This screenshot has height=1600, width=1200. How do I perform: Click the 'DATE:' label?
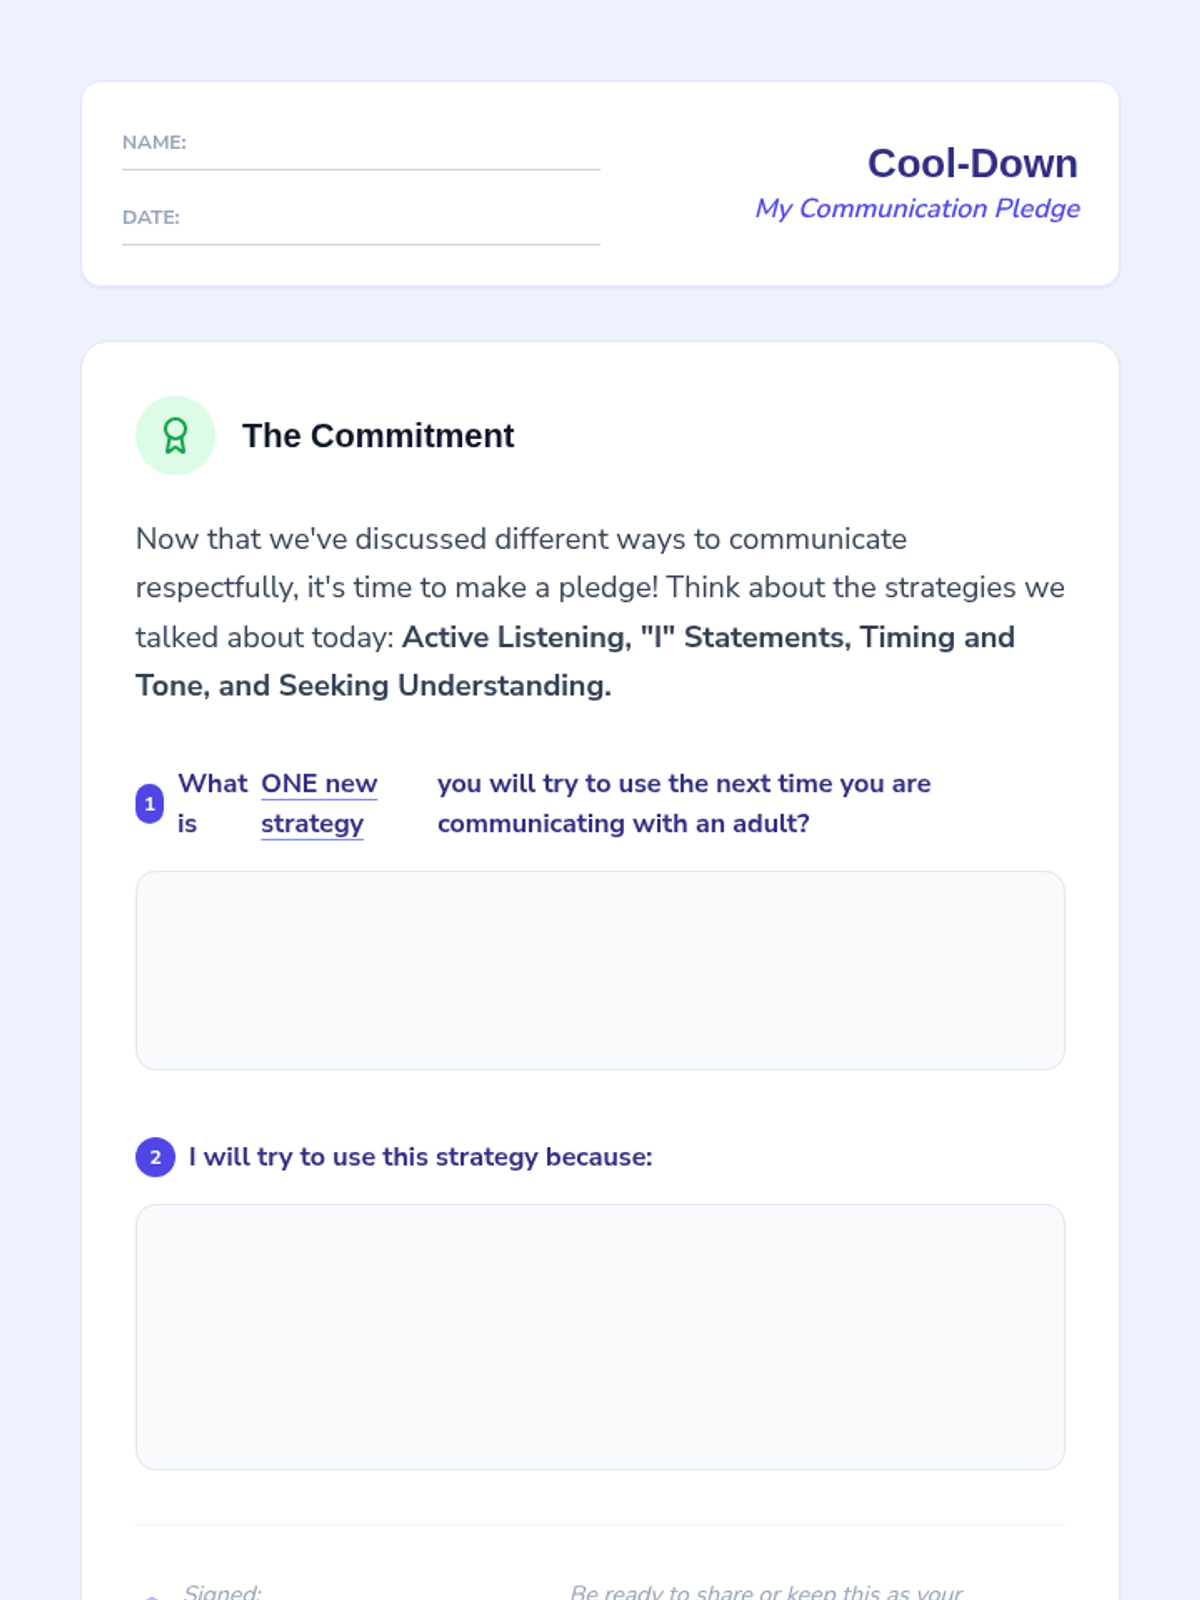[151, 217]
